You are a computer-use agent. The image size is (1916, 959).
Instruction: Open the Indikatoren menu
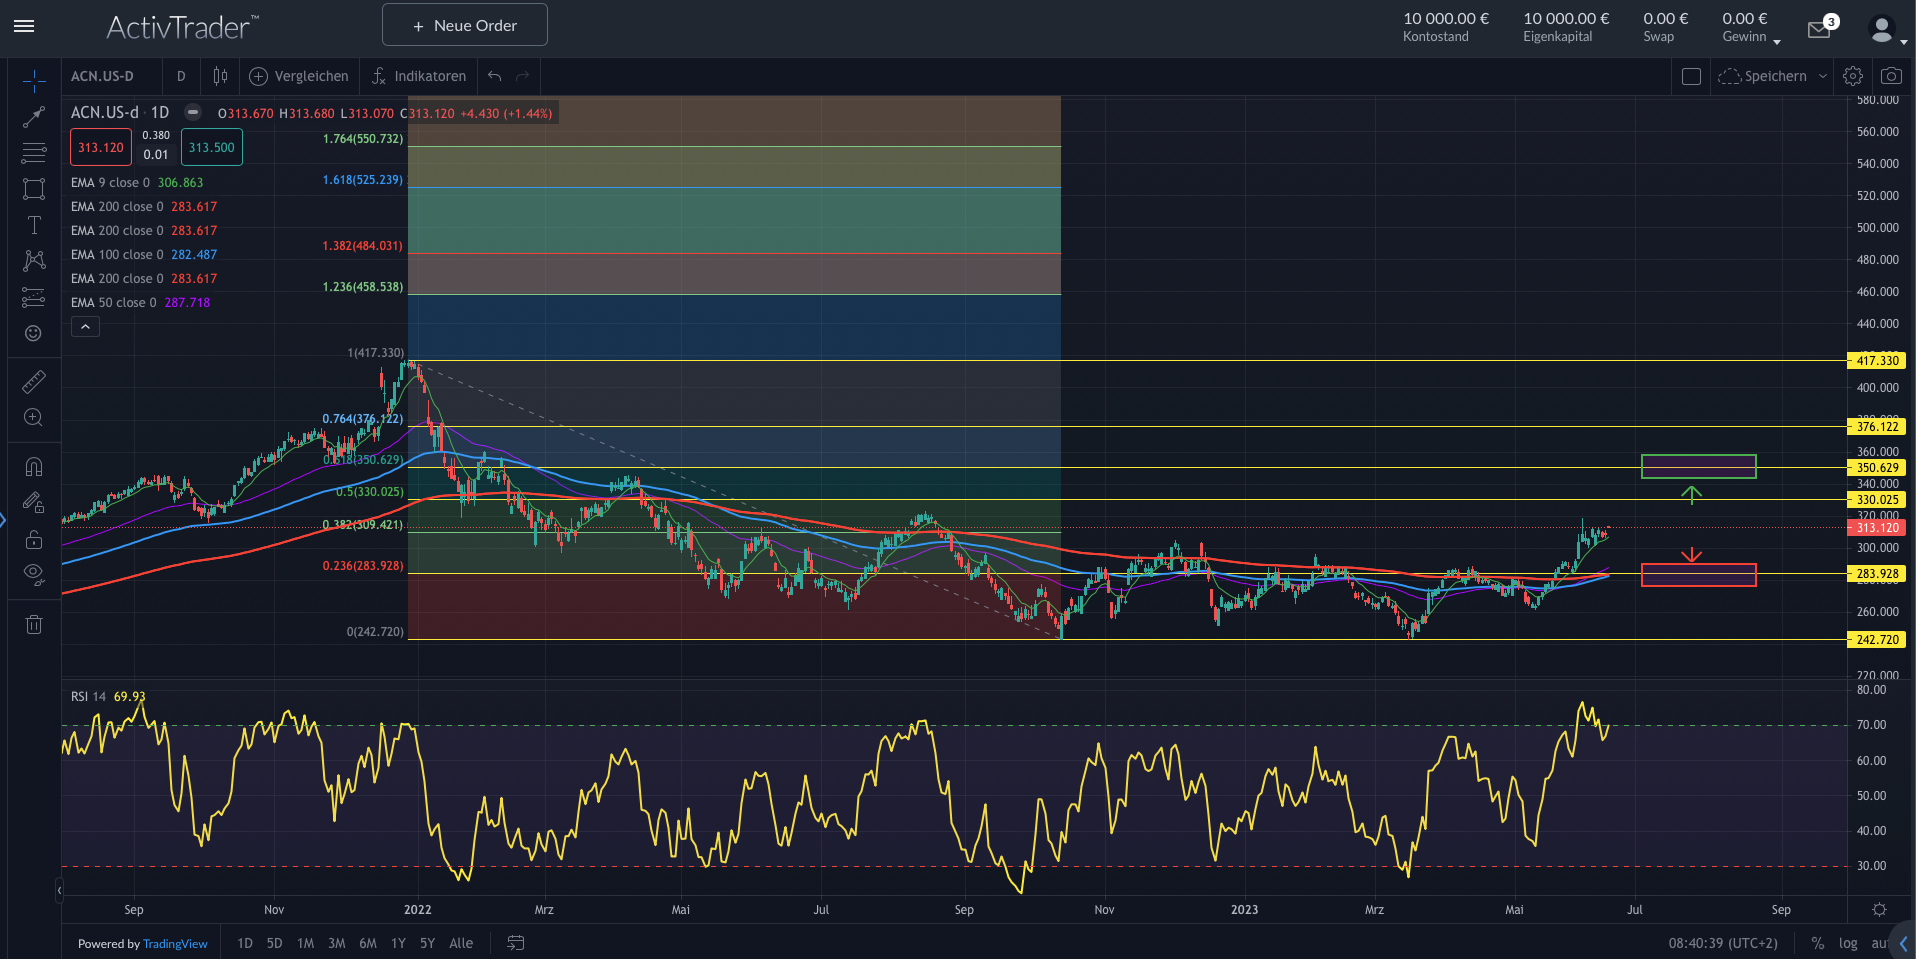pos(419,76)
